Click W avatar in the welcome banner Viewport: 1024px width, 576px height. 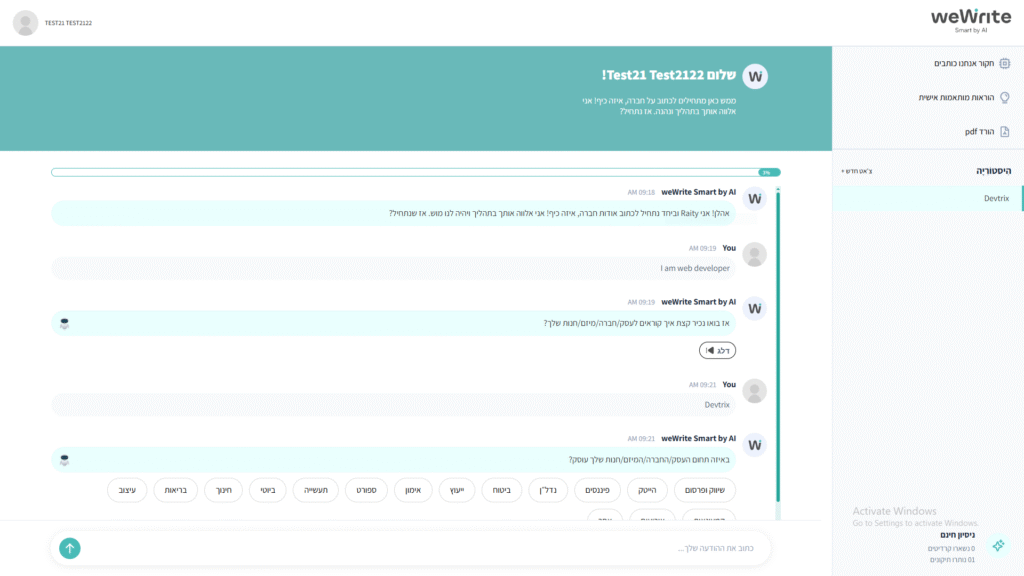click(755, 76)
